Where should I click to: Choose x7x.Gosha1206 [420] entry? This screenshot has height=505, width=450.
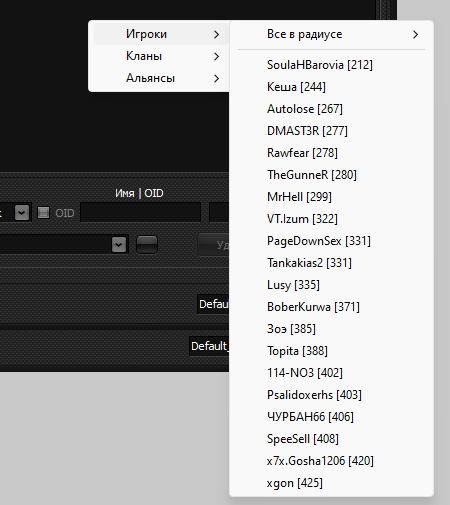pyautogui.click(x=331, y=461)
